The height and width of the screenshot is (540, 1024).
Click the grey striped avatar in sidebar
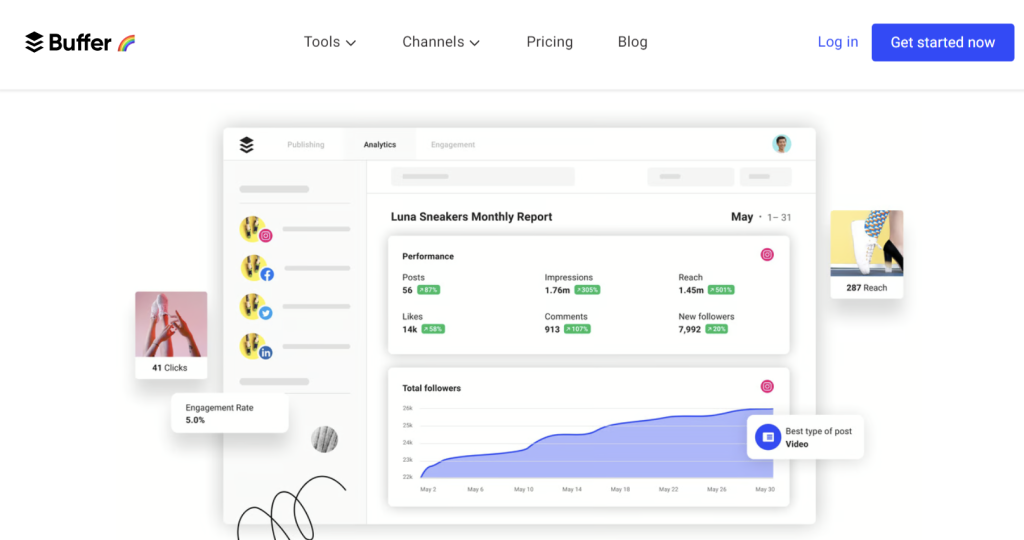click(x=325, y=439)
